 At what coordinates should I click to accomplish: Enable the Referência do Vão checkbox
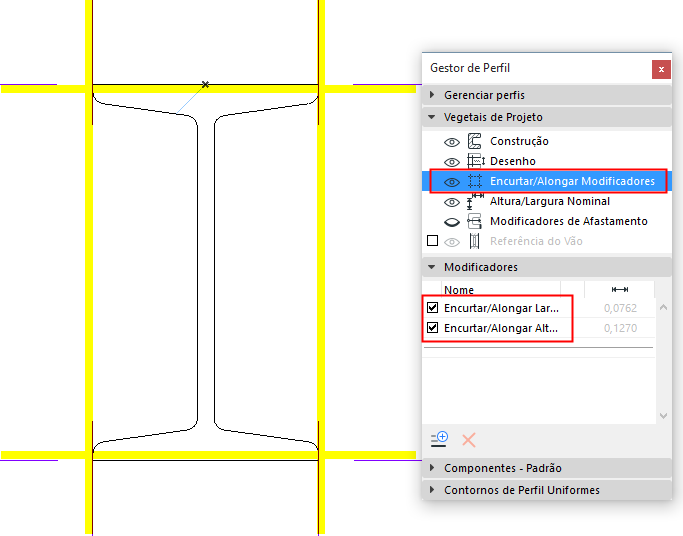[x=433, y=240]
